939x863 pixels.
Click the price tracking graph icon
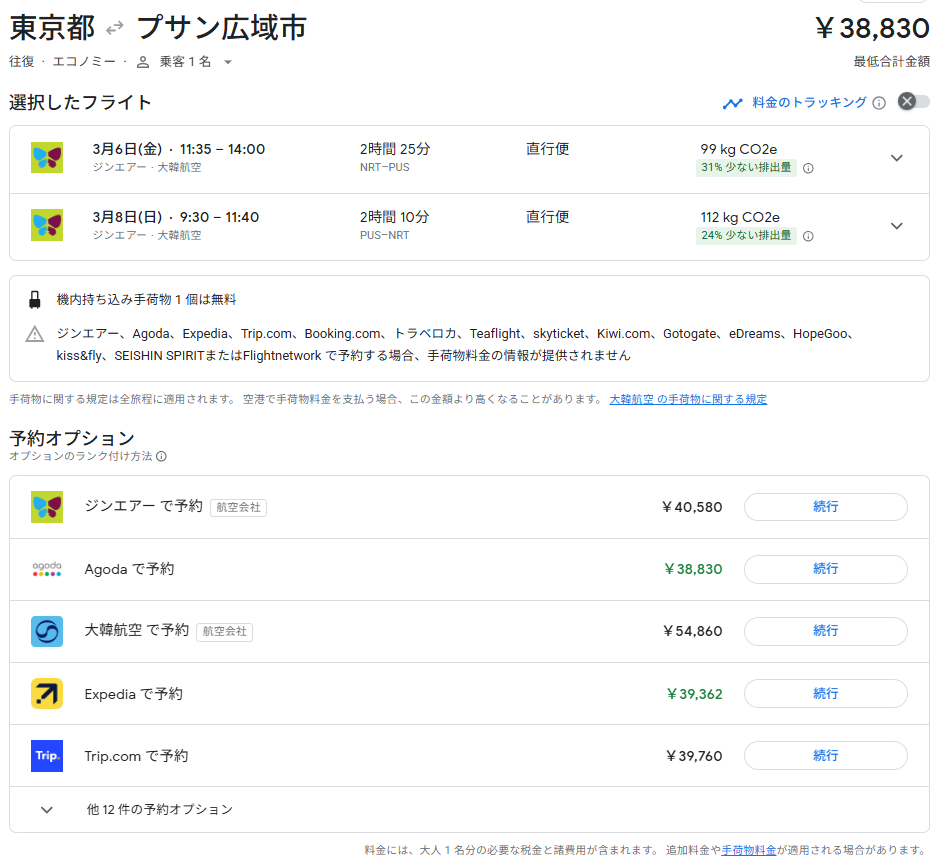[733, 103]
